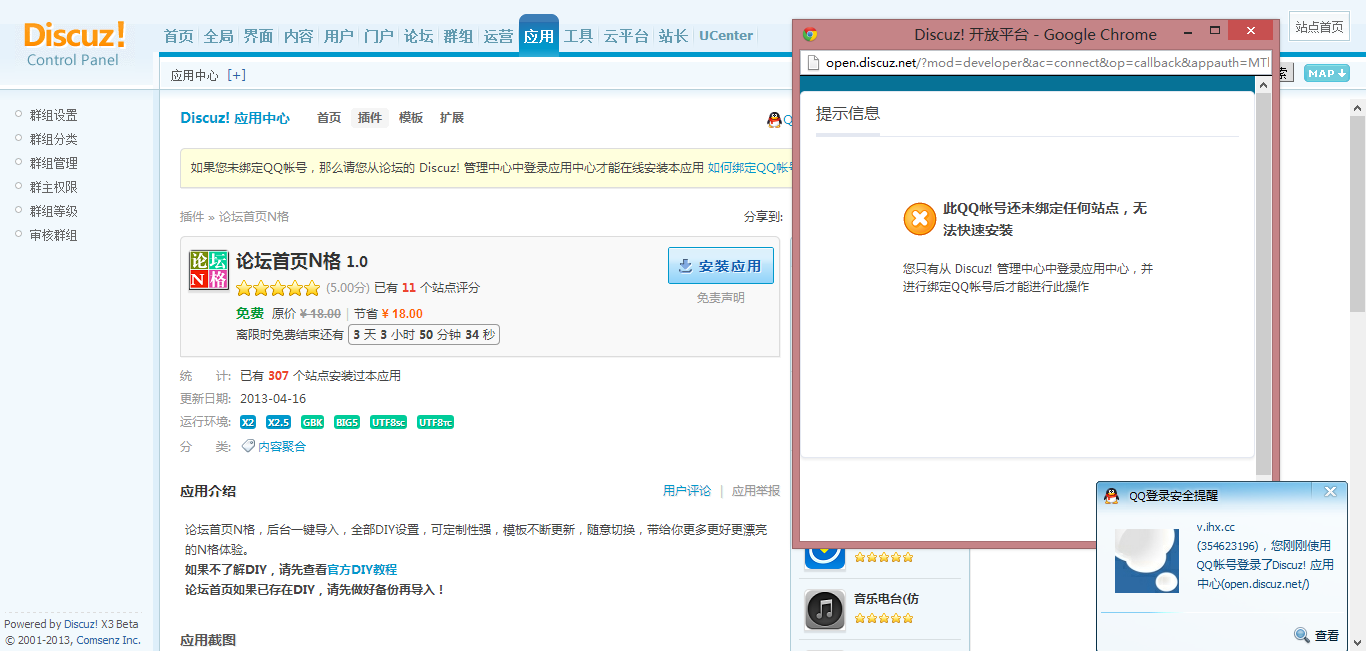
Task: Click the Discuz! link in the footer
Action: point(81,624)
